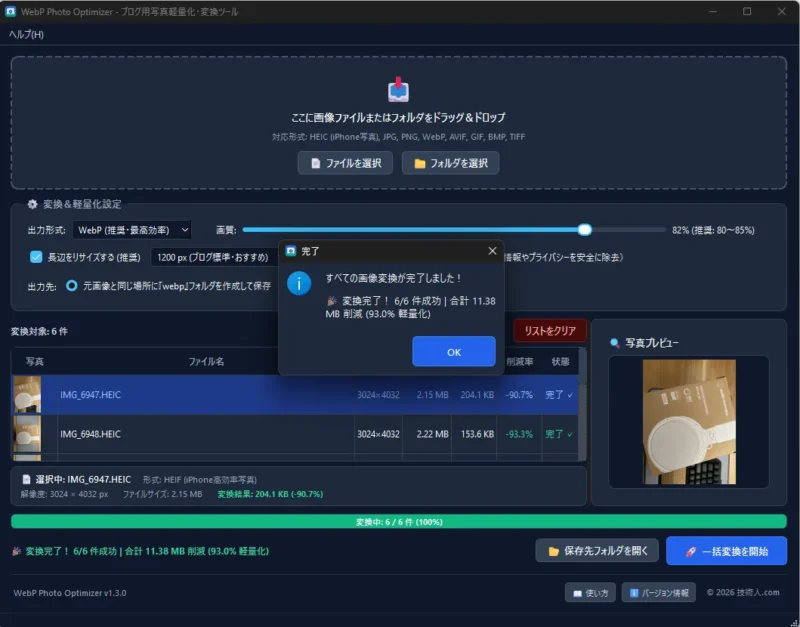
Task: Select the webp folder output radio button
Action: pos(71,286)
